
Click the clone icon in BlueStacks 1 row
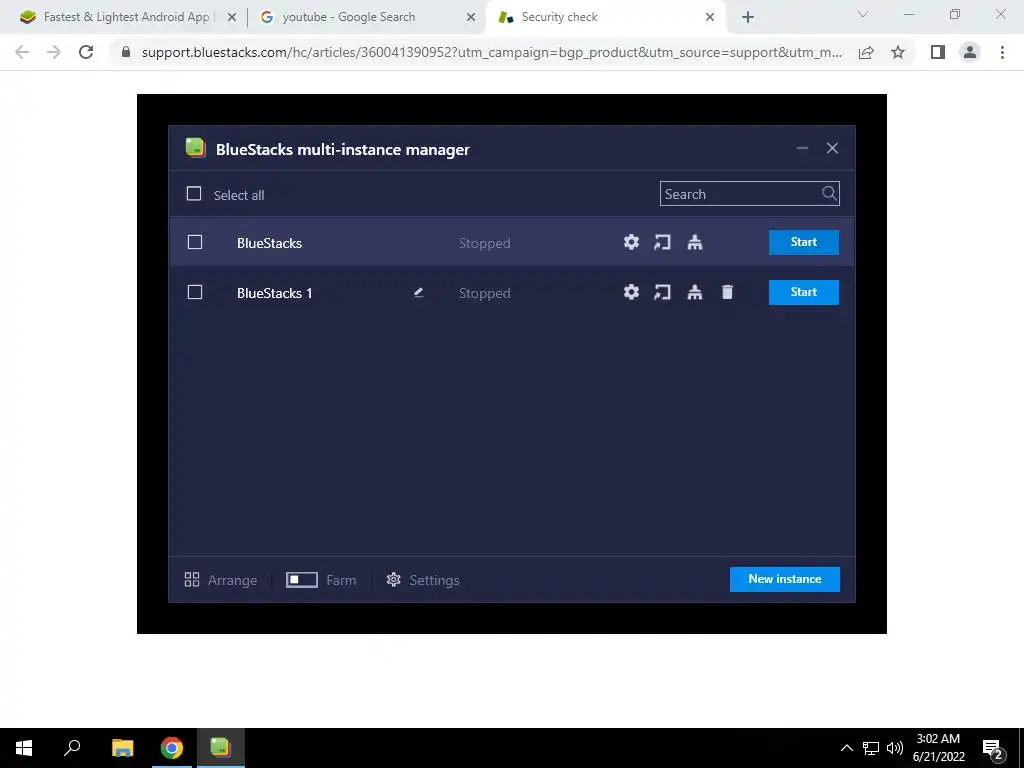[695, 292]
